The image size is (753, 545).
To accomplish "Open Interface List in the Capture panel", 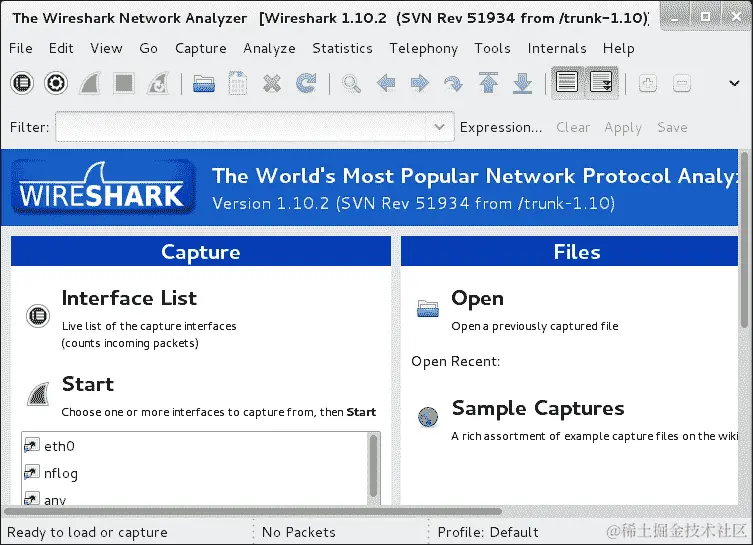I will point(129,298).
